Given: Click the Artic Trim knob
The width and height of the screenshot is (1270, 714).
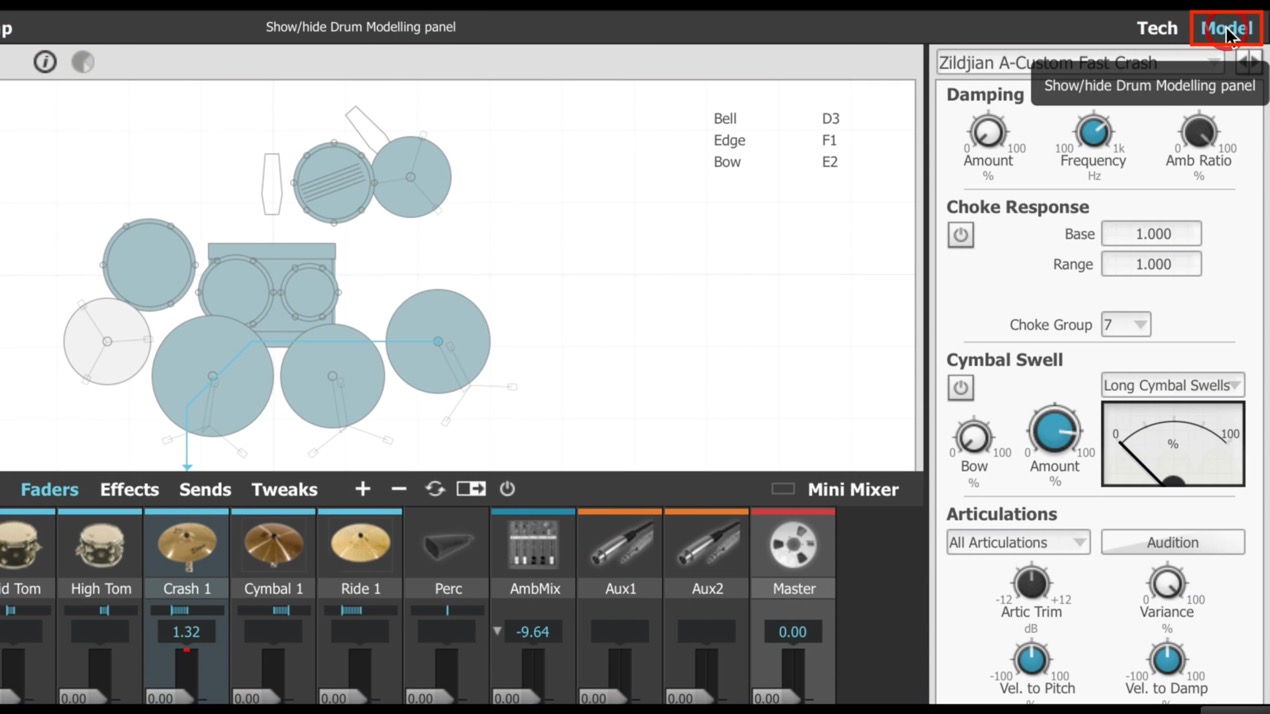Looking at the screenshot, I should click(1031, 583).
